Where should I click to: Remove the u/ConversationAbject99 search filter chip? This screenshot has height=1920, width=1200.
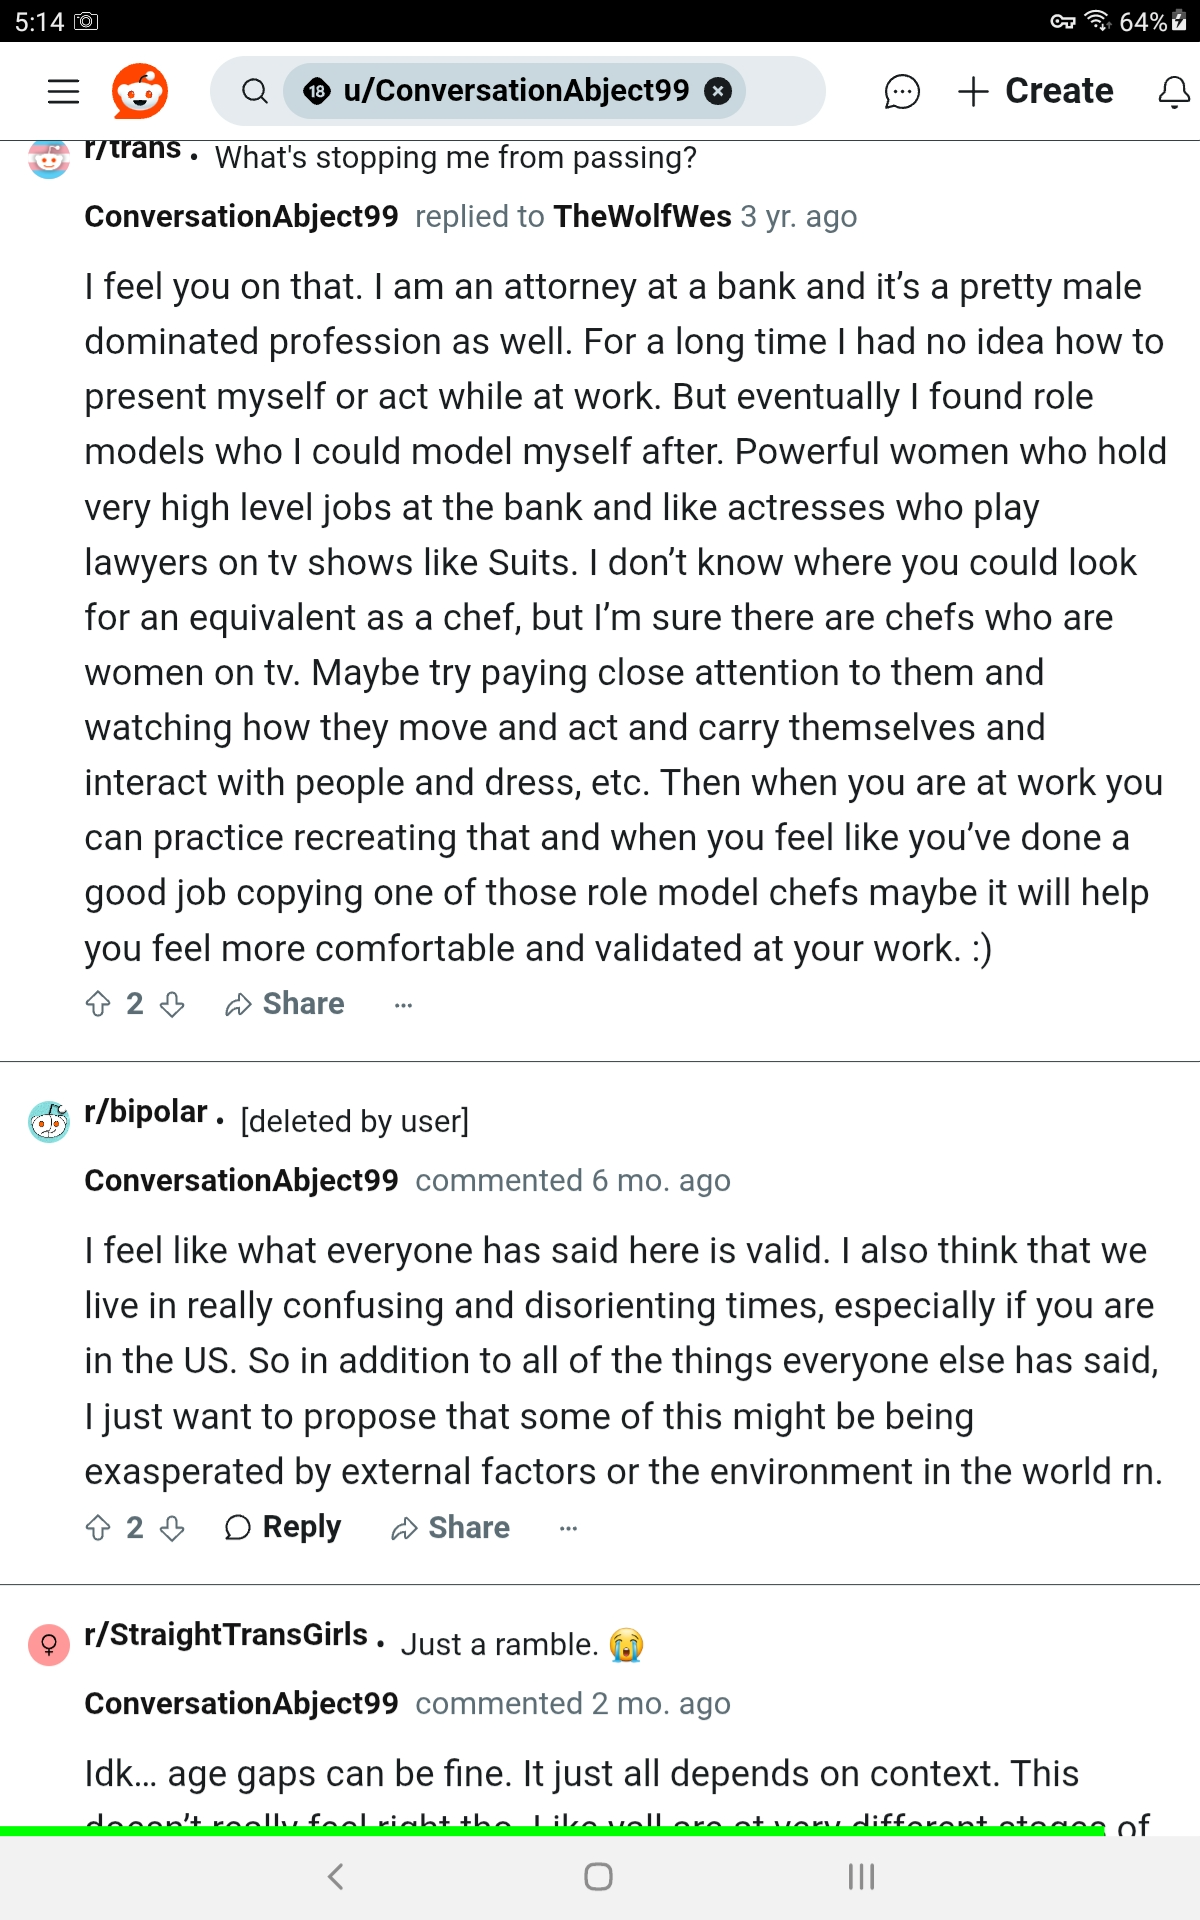(717, 91)
